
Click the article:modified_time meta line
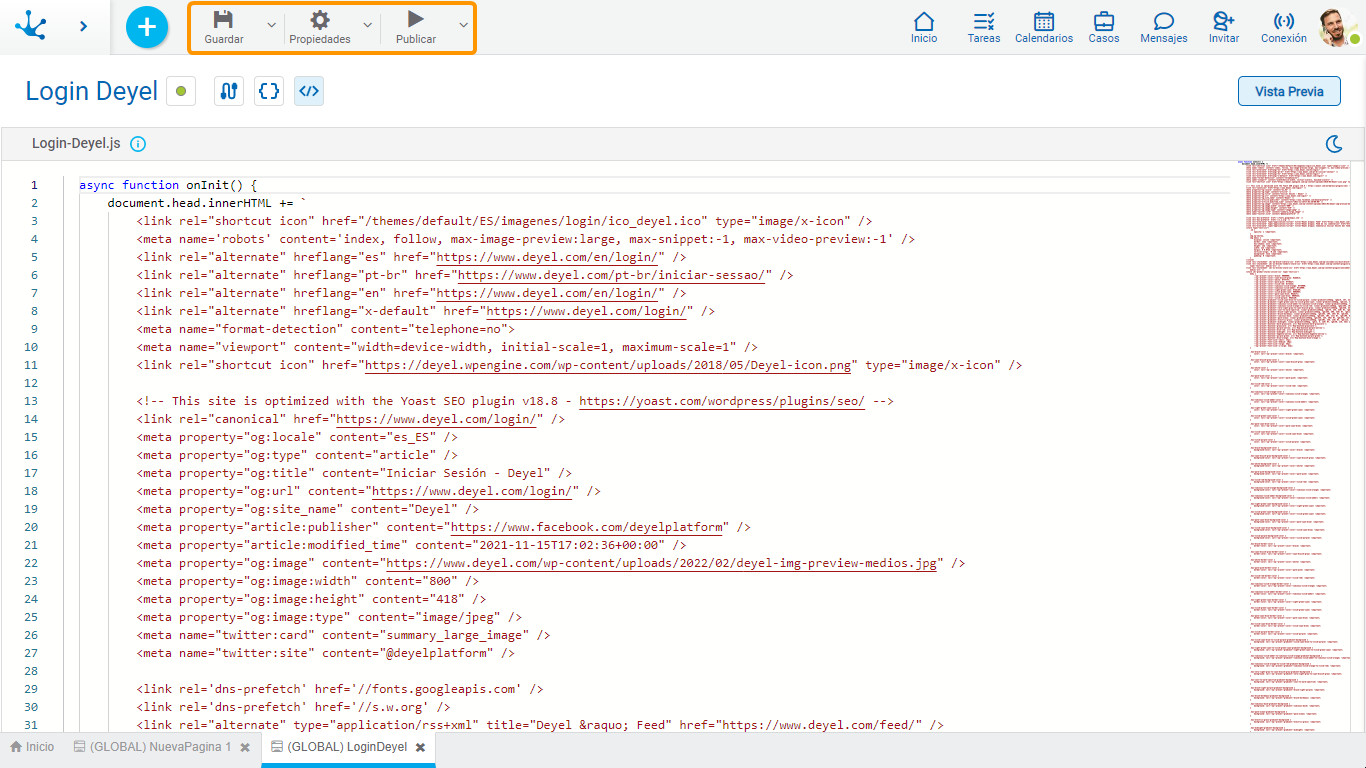pos(411,545)
